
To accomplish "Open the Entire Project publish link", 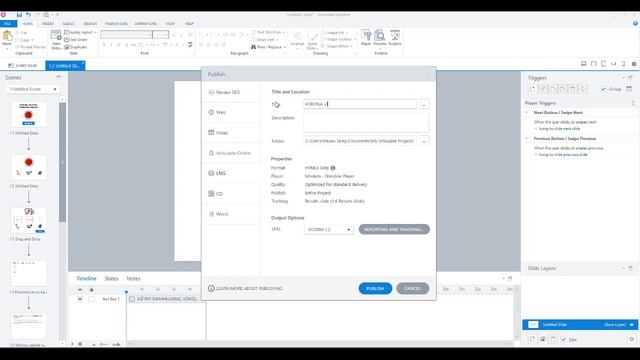I will (x=318, y=193).
